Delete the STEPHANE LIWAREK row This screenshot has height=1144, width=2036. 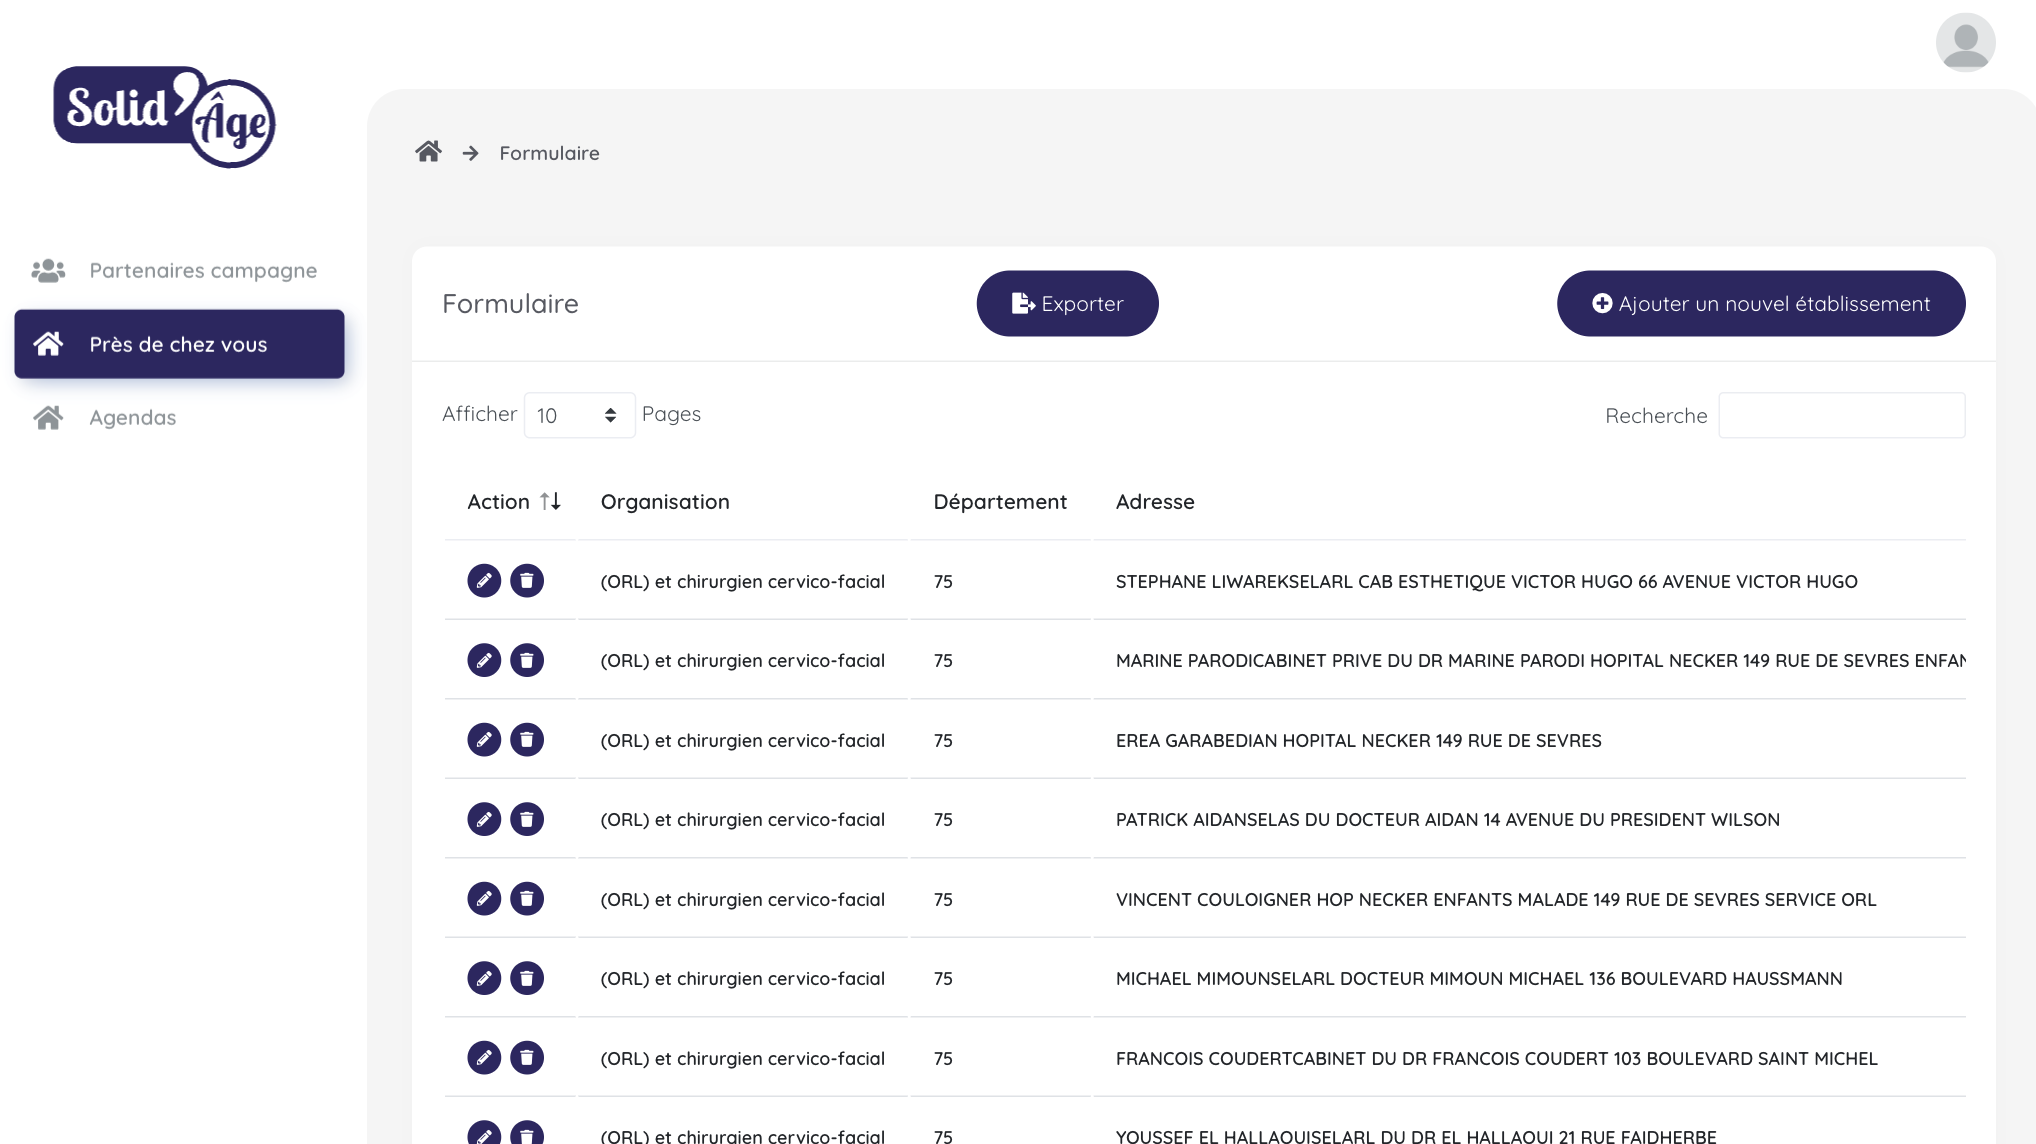point(527,581)
